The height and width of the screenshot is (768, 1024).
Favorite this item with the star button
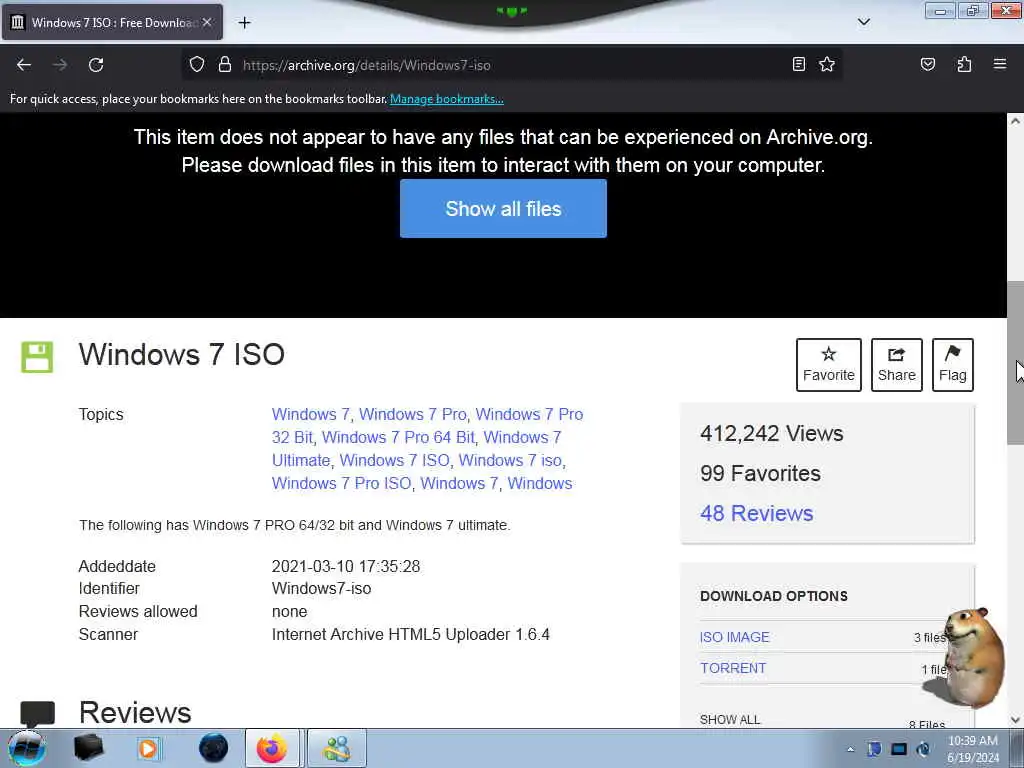click(x=829, y=364)
